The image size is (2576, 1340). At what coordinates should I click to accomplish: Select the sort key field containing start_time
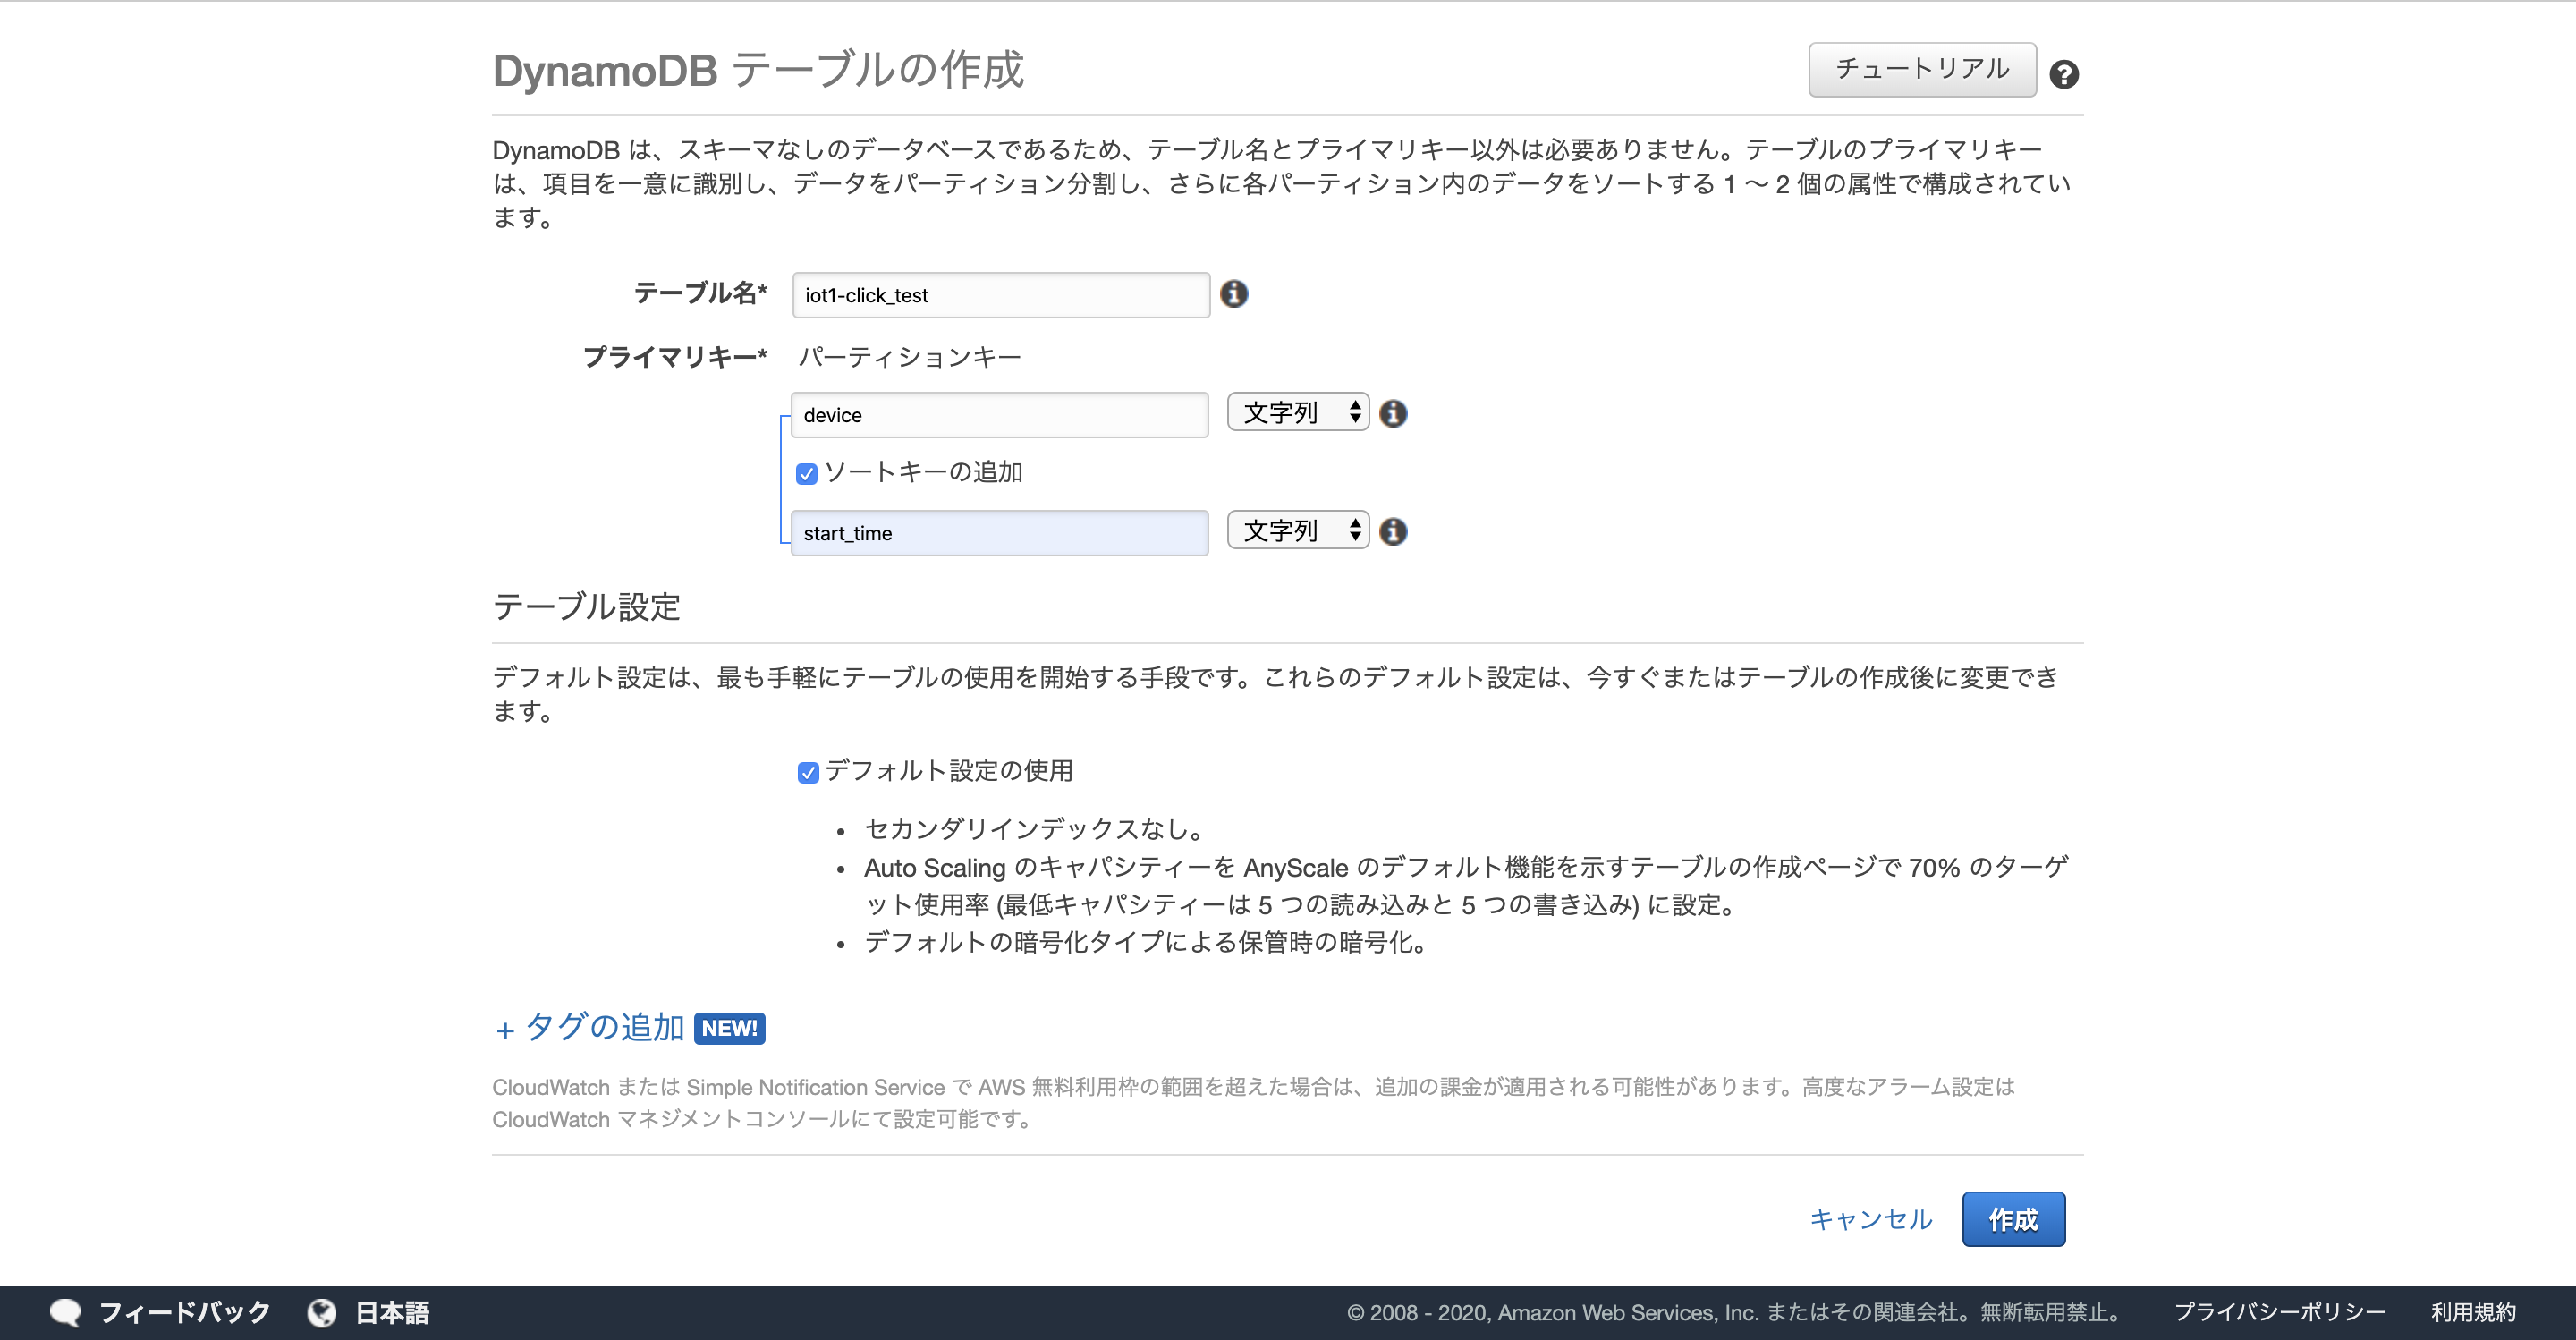pos(999,533)
